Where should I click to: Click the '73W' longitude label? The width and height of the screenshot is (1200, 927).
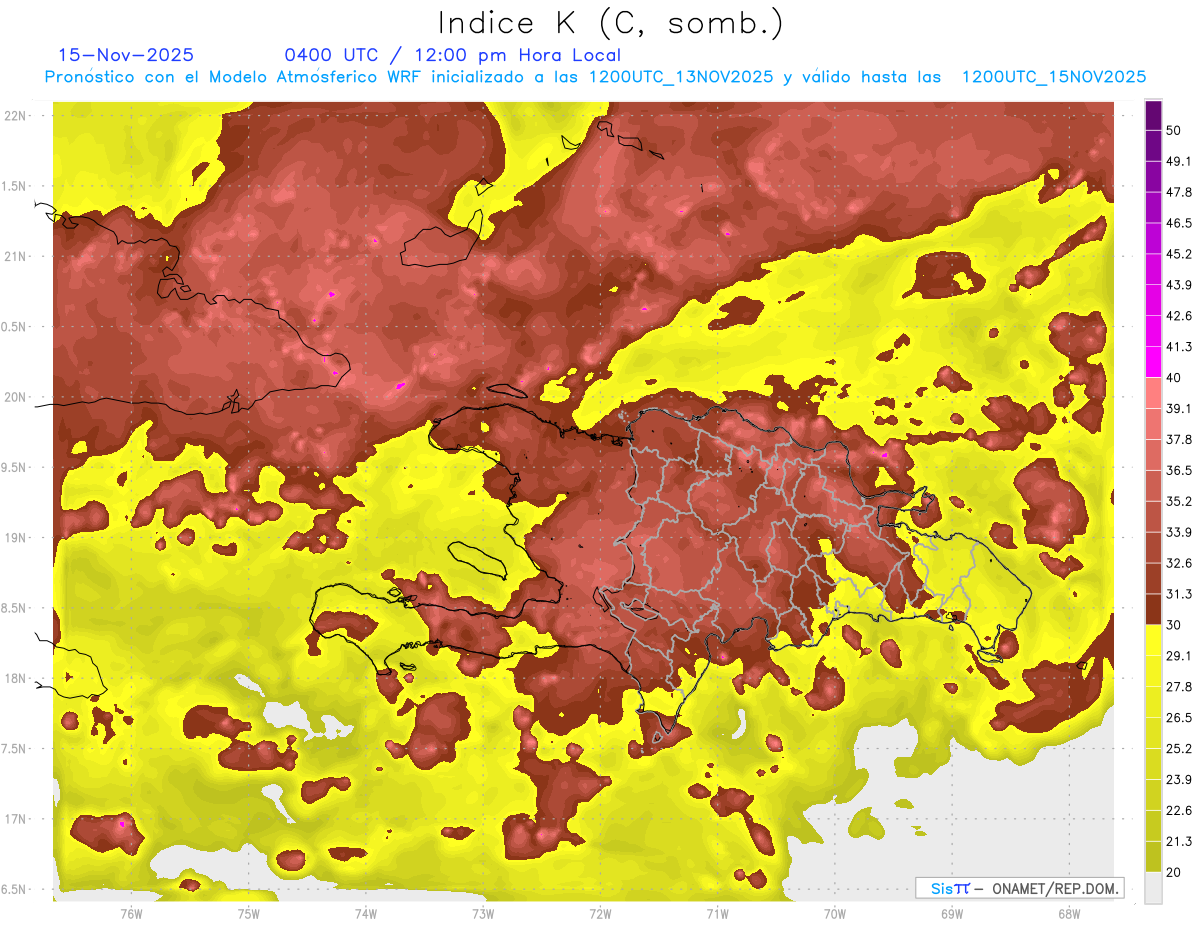[x=483, y=914]
